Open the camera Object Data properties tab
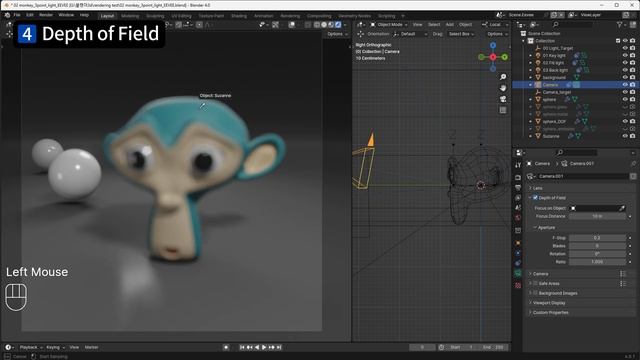 518,273
